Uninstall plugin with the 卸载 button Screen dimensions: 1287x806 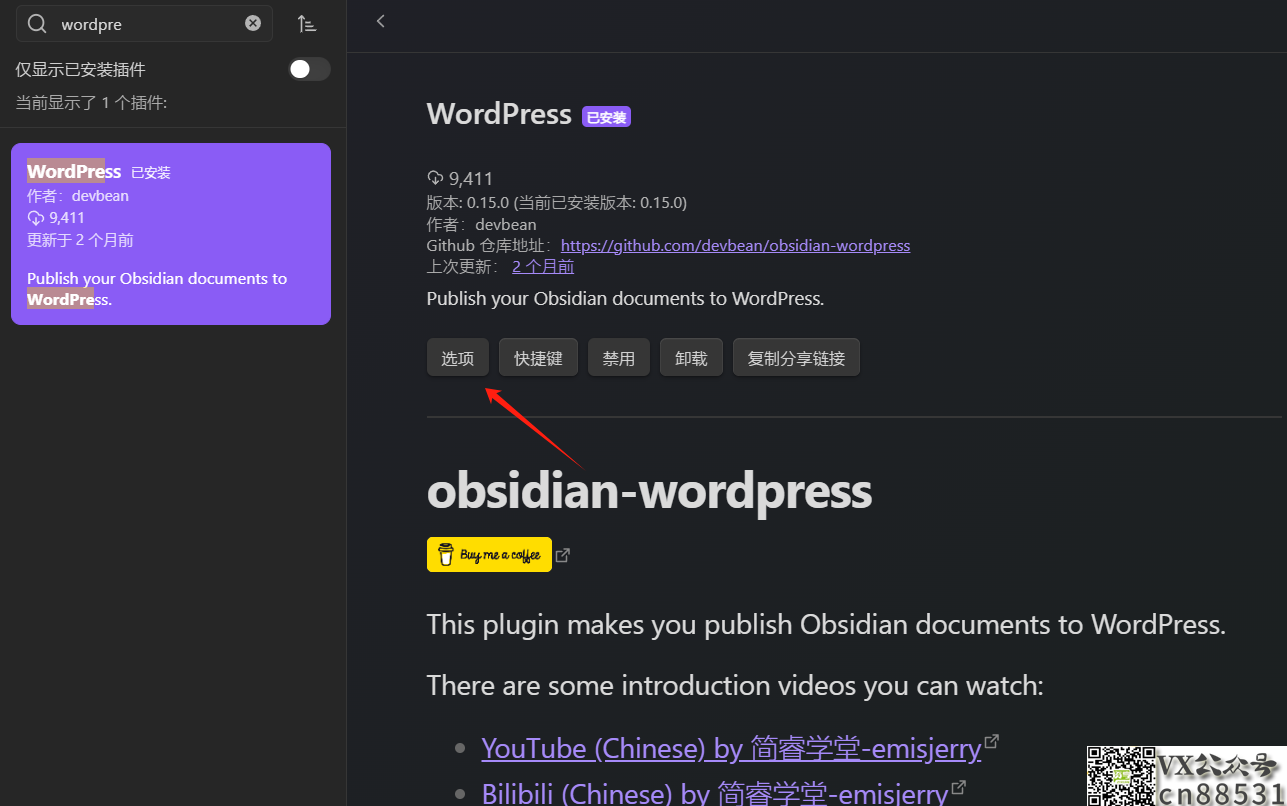[x=691, y=358]
